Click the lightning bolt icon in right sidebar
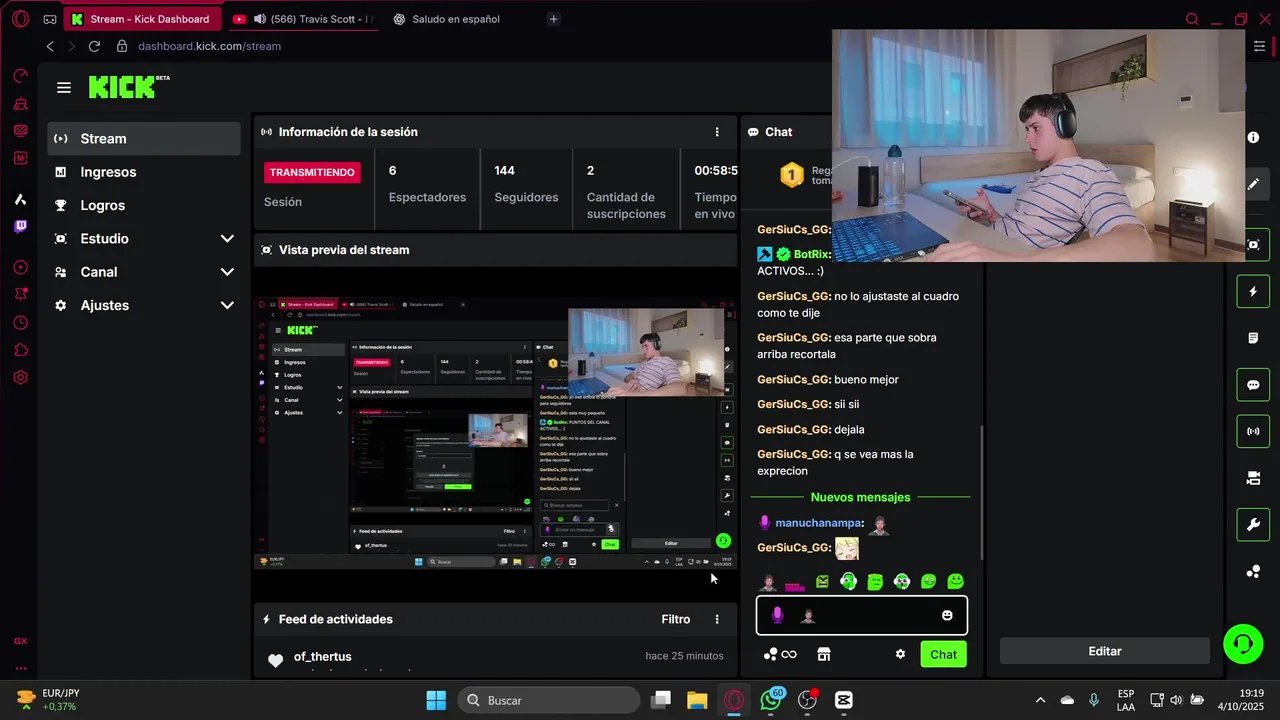 [1253, 291]
